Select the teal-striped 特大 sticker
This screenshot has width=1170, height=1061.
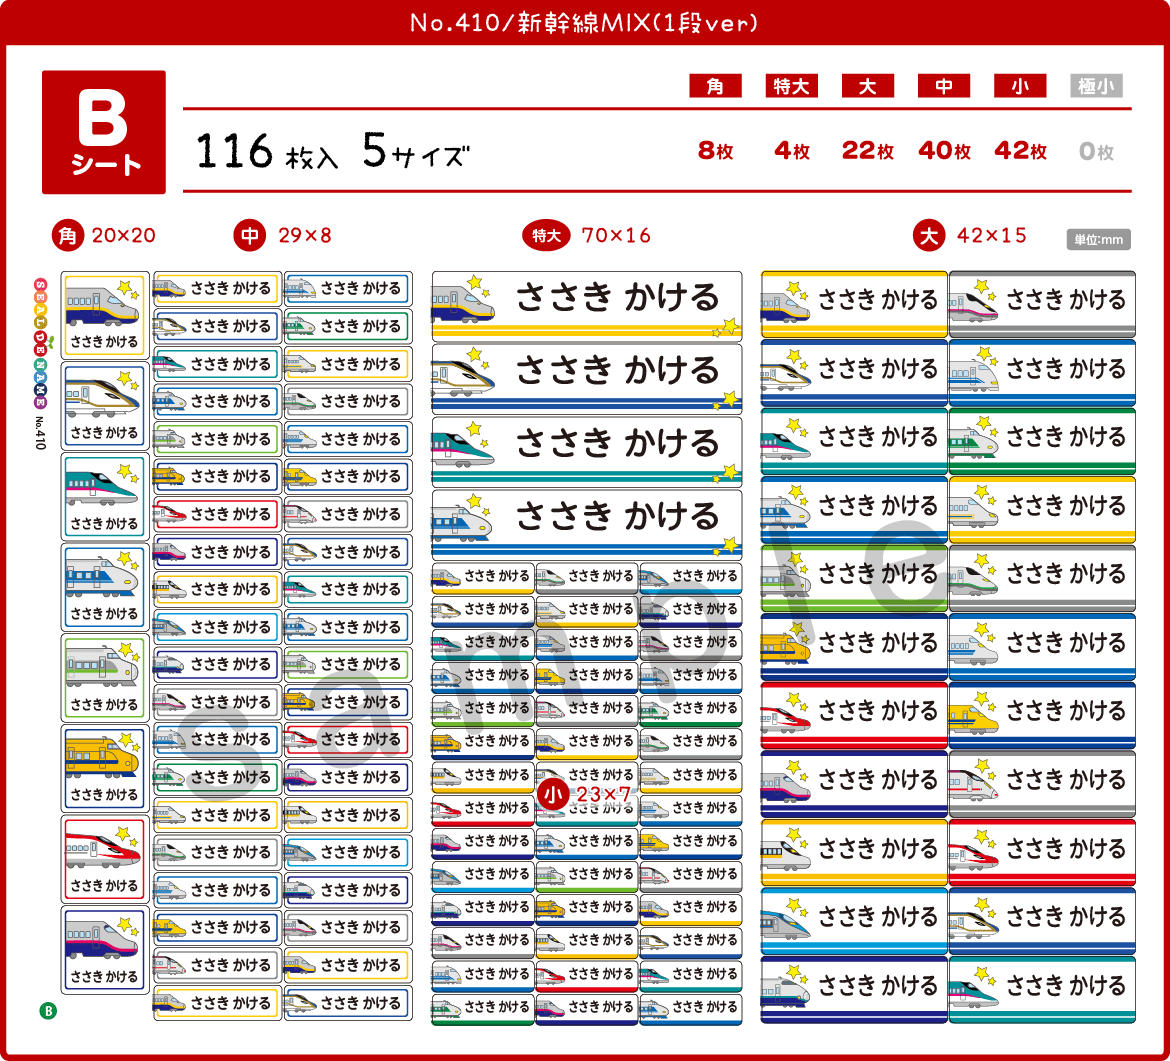tap(586, 452)
